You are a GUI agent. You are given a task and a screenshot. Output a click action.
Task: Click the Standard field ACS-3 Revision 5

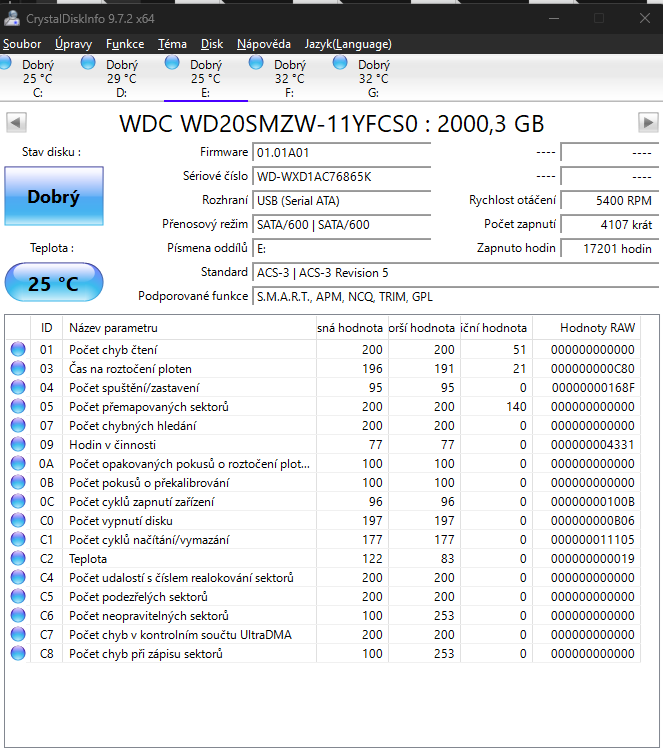point(455,272)
